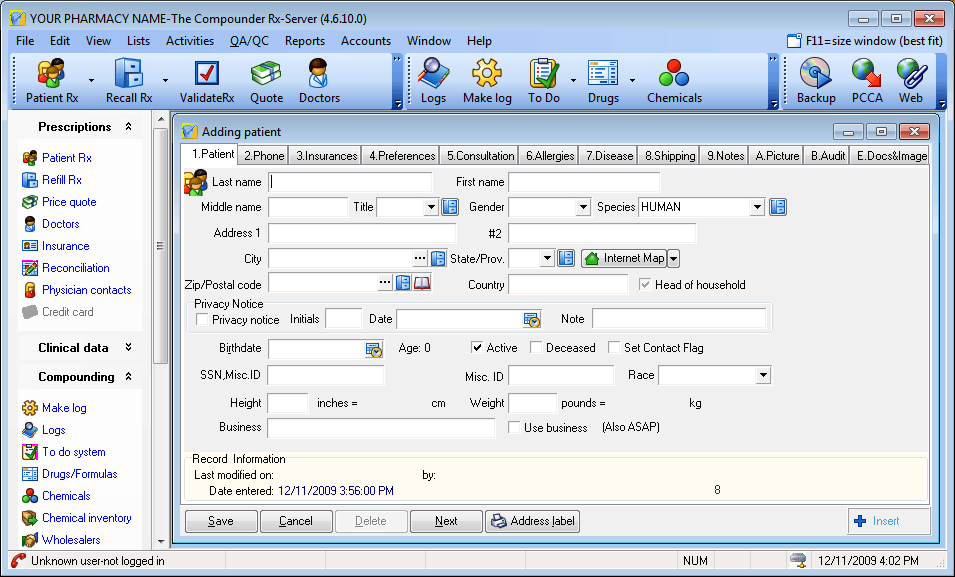The image size is (955, 577).
Task: Click the Save button
Action: [221, 521]
